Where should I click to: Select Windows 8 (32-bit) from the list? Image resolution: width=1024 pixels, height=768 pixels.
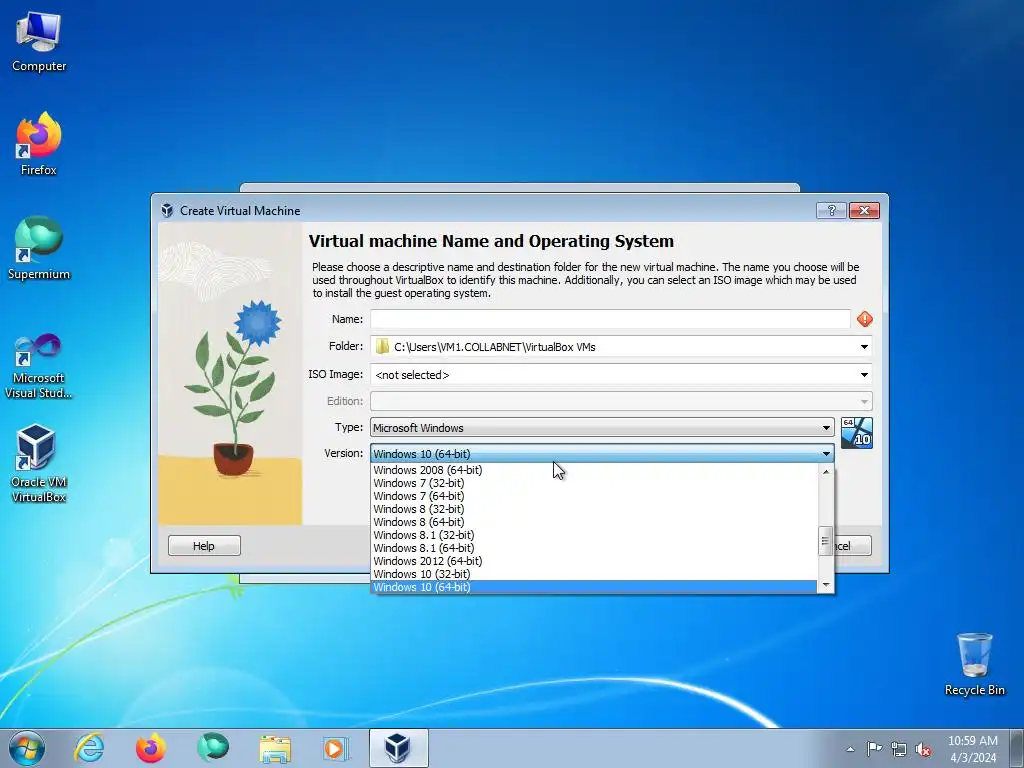click(x=594, y=509)
